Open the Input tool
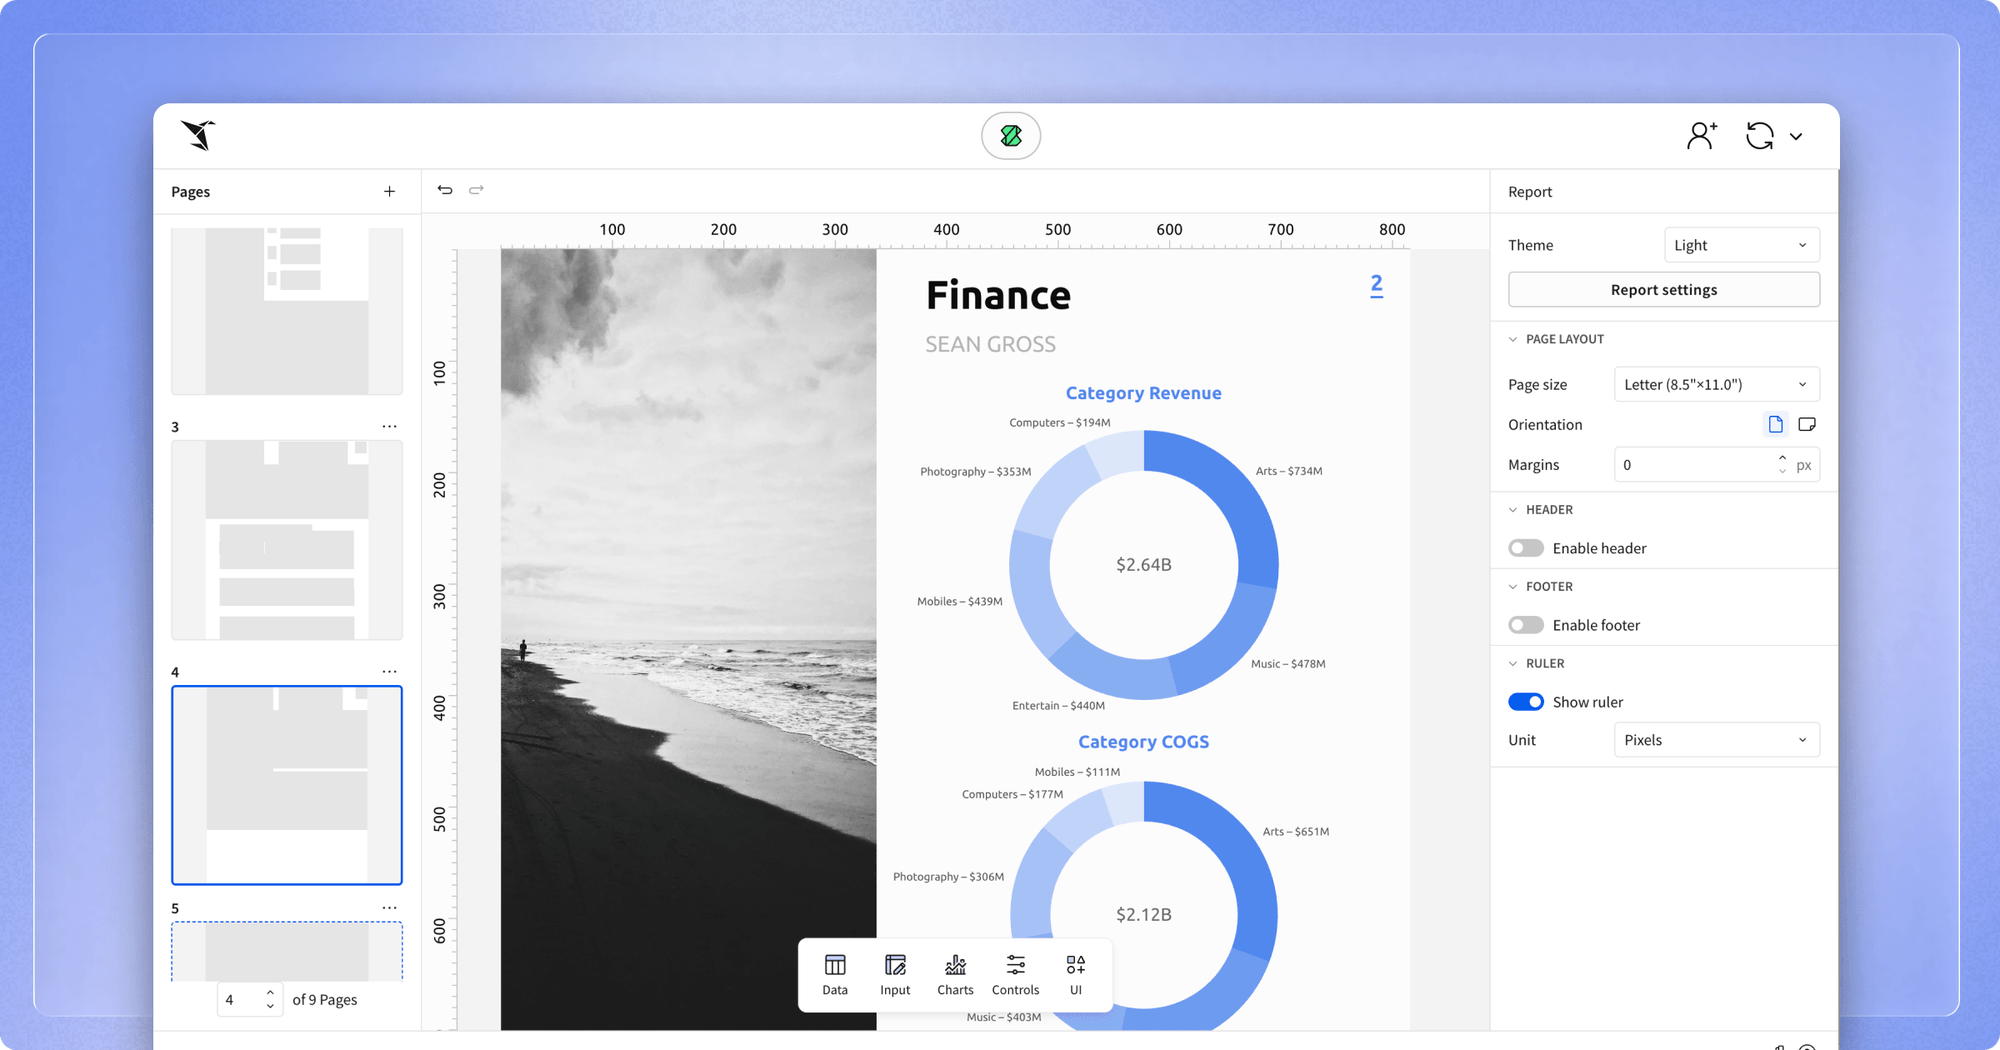The image size is (2000, 1050). pos(895,974)
